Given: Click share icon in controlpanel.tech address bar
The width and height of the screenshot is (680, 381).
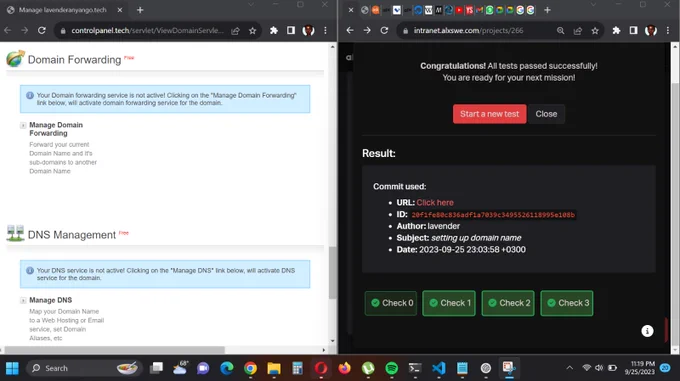Looking at the screenshot, I should pyautogui.click(x=235, y=30).
